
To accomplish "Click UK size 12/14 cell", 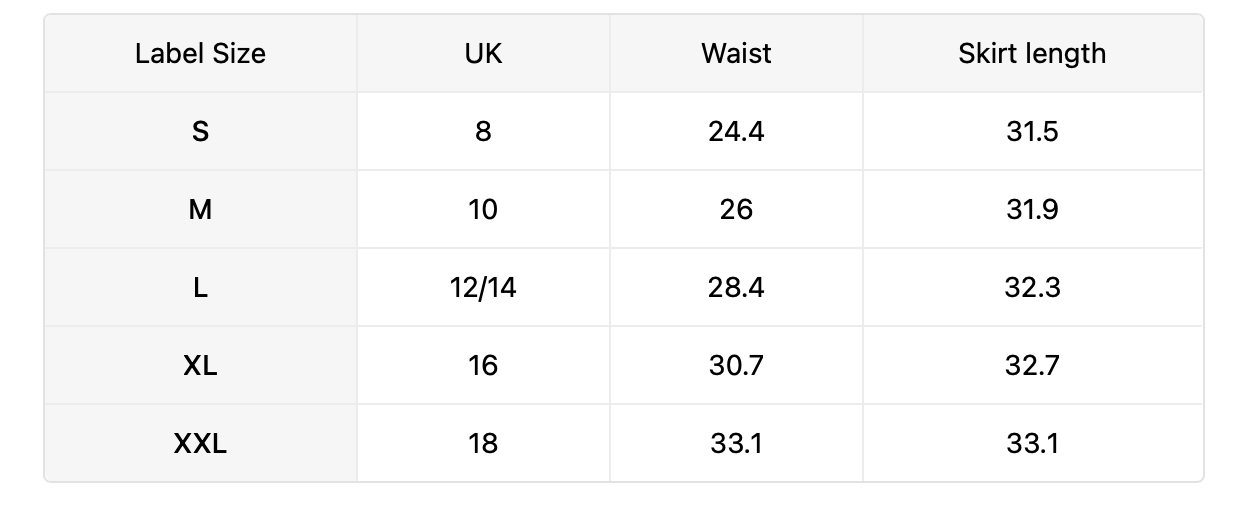I will [x=483, y=287].
